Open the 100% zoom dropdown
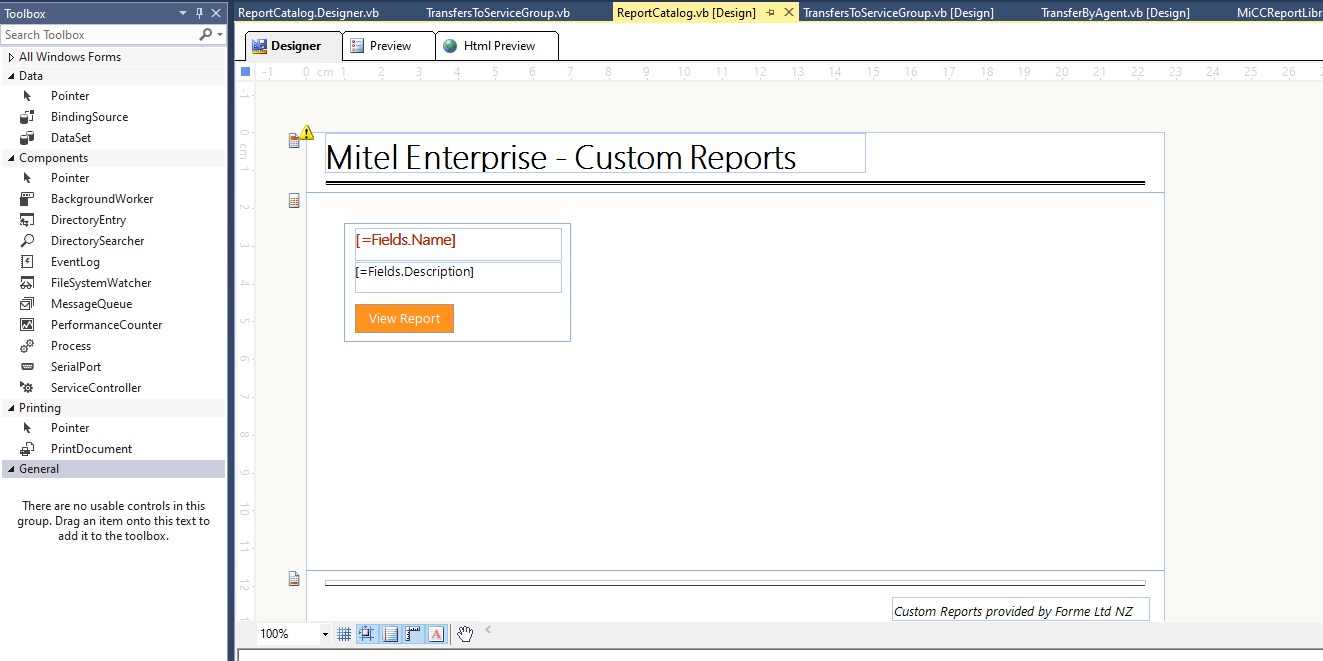1323x661 pixels. 325,634
